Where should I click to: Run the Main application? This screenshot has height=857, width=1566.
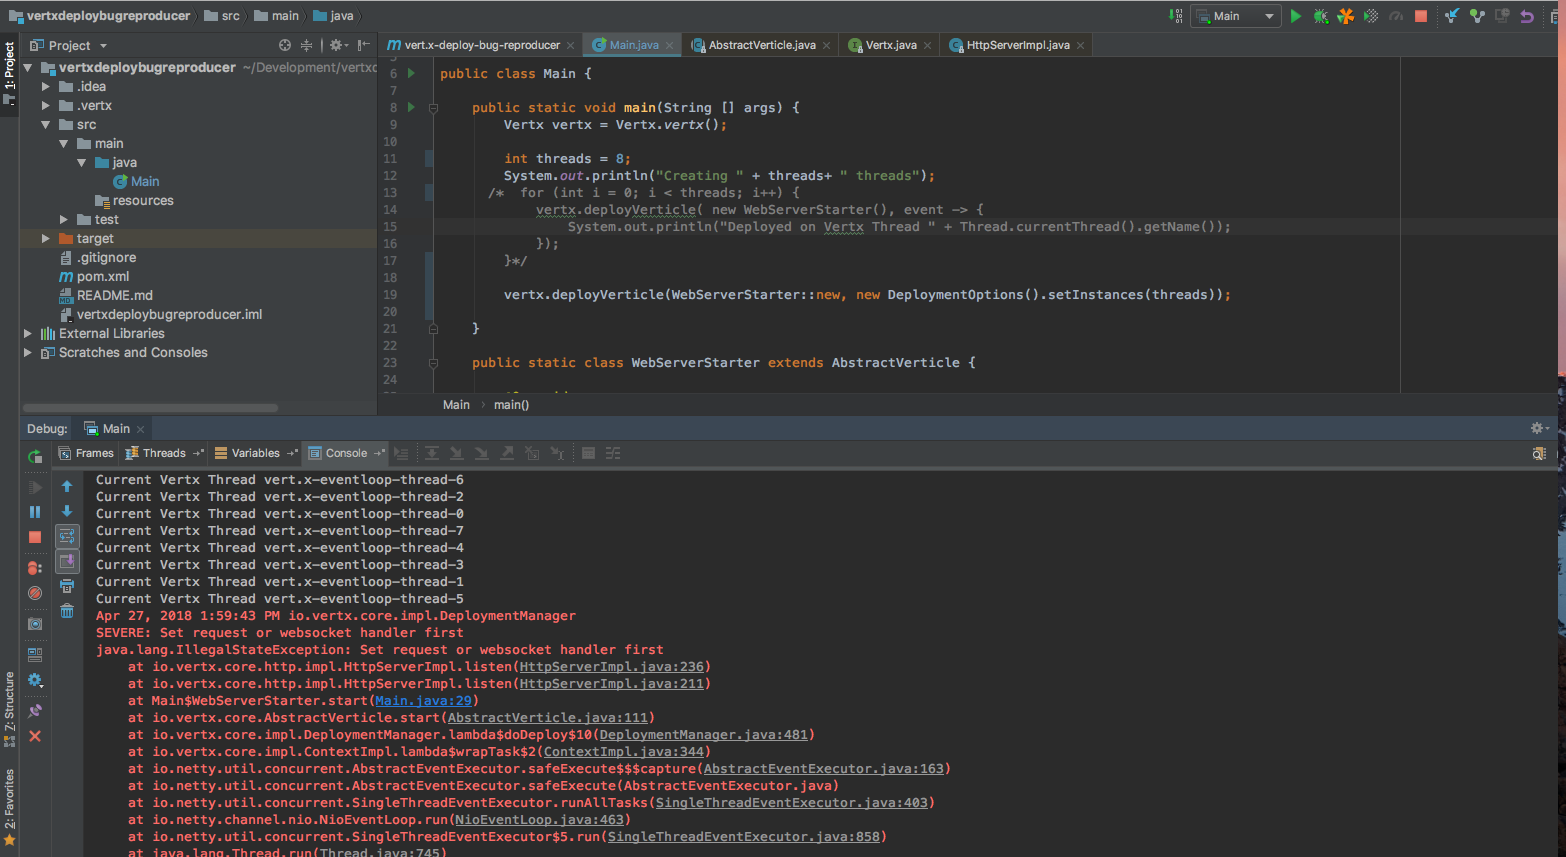coord(1295,16)
